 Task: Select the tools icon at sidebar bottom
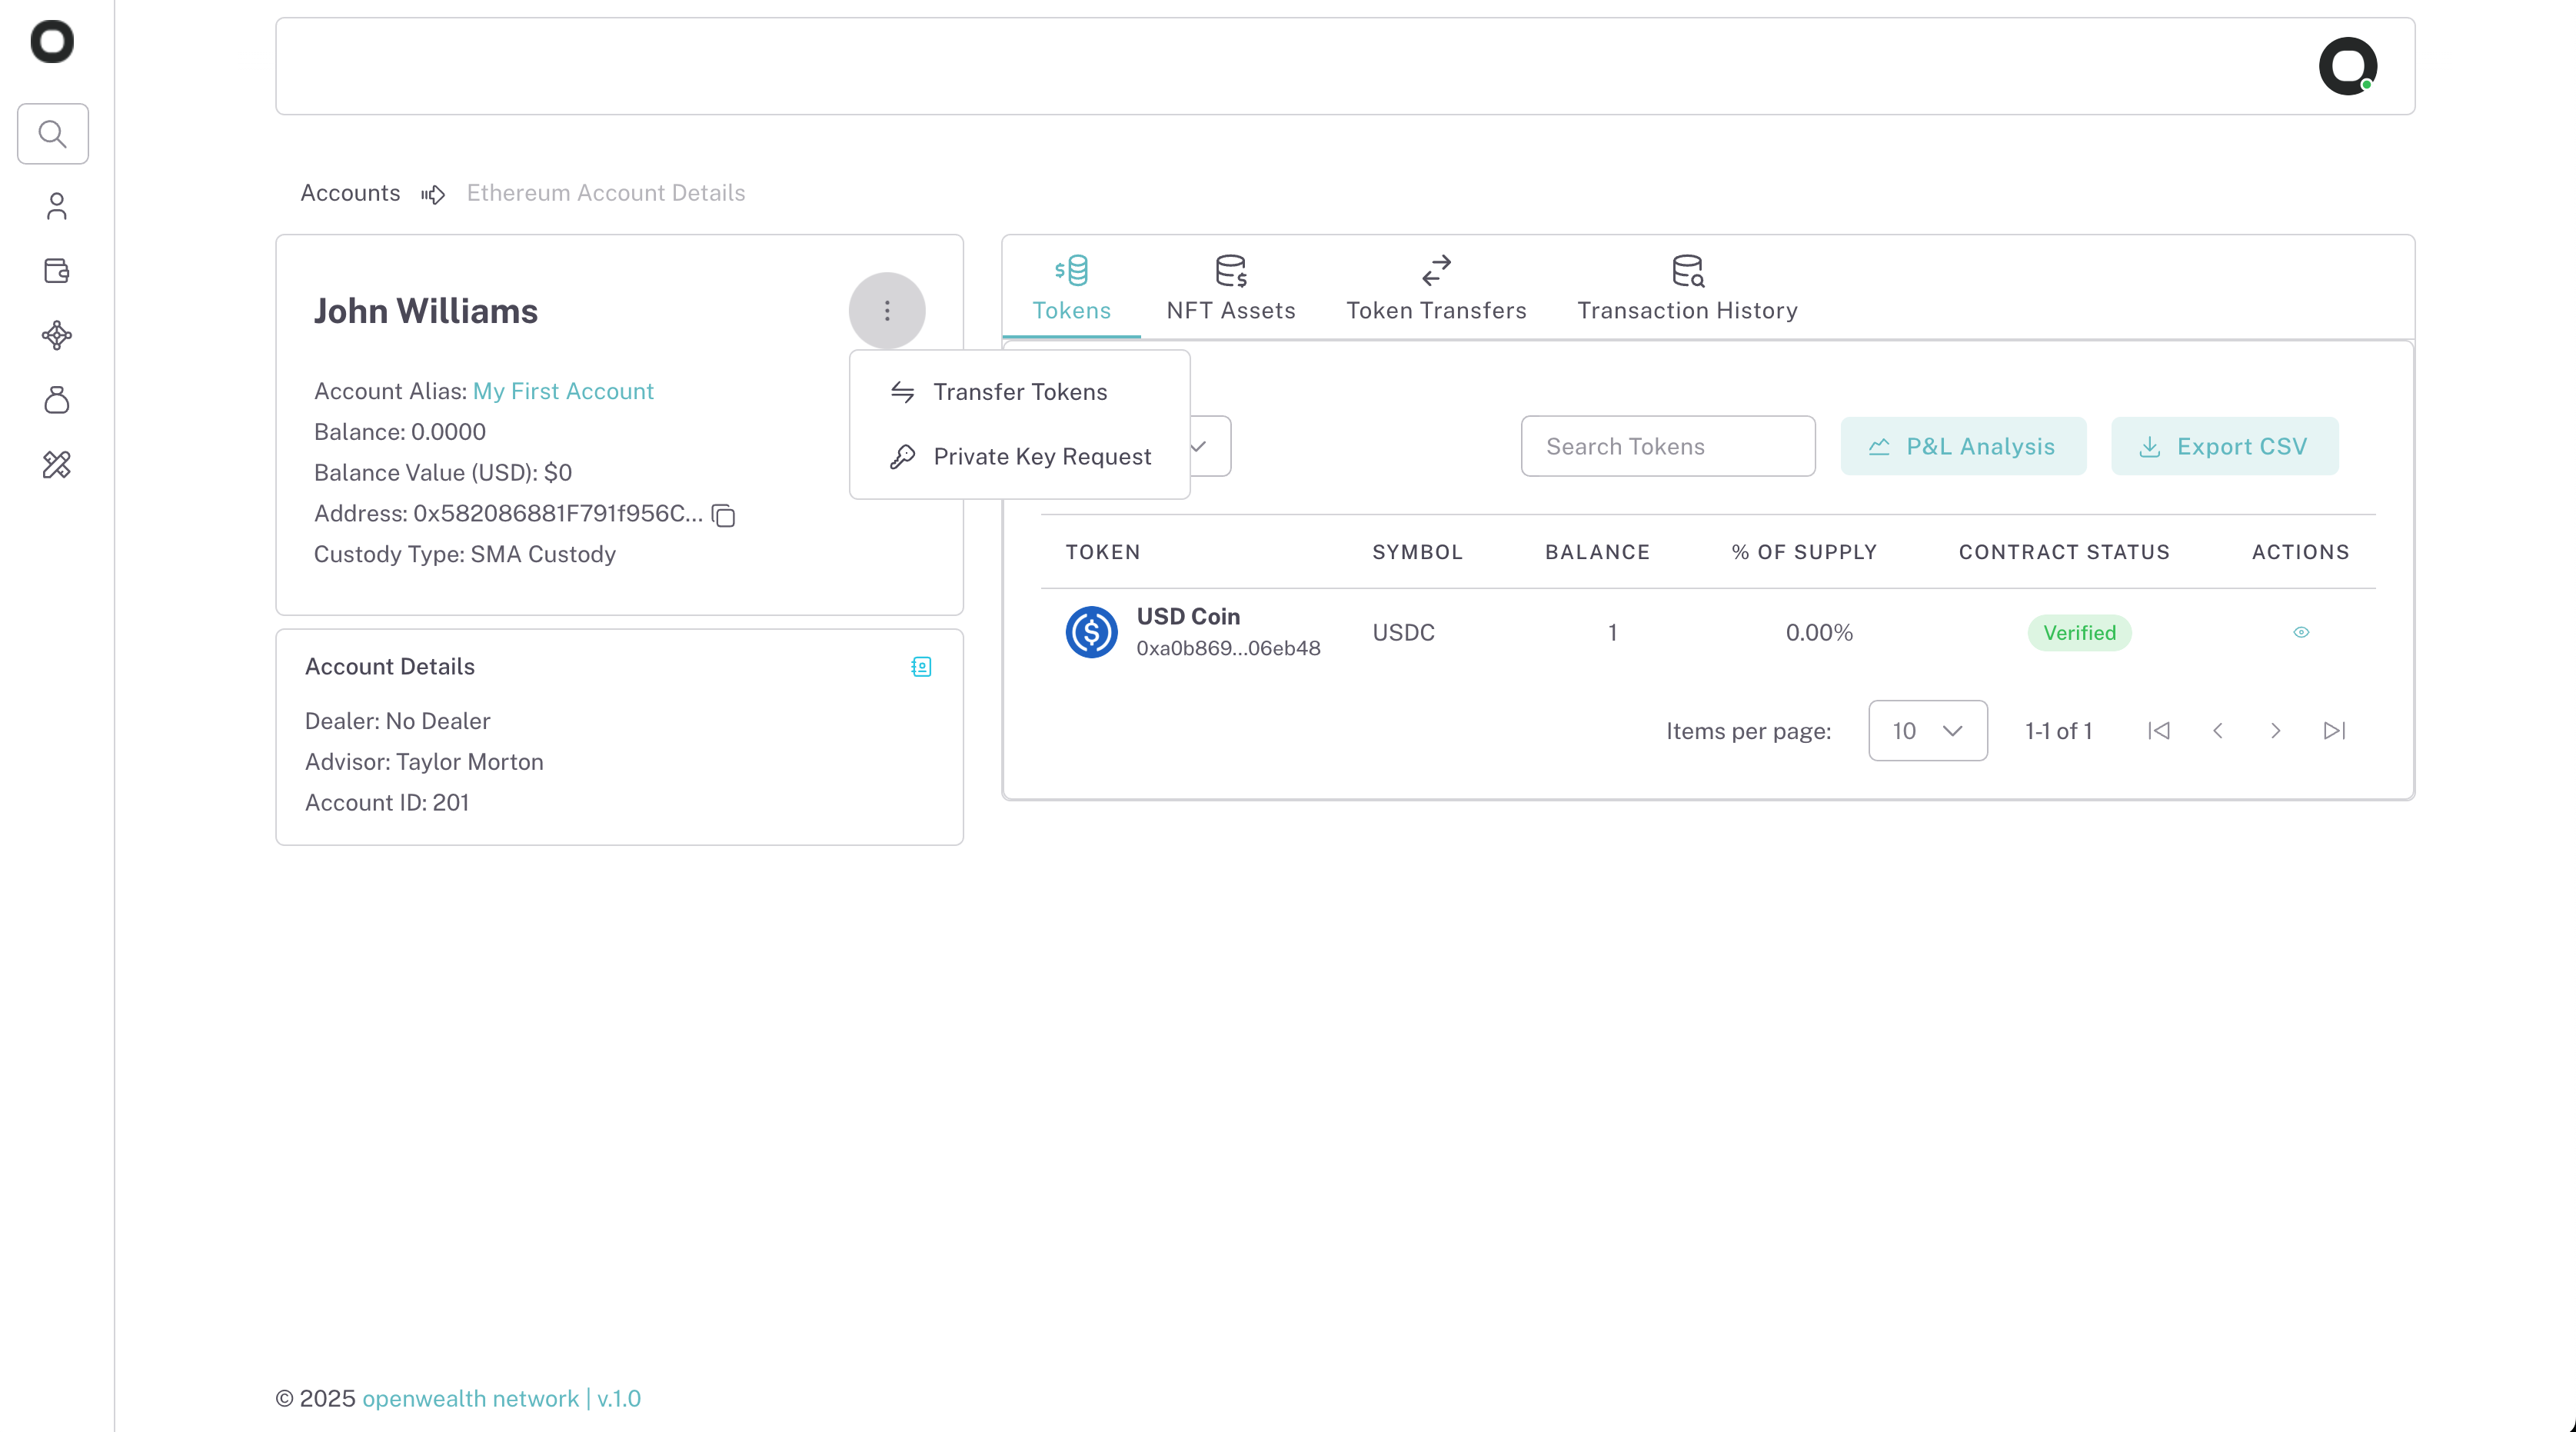[x=57, y=464]
